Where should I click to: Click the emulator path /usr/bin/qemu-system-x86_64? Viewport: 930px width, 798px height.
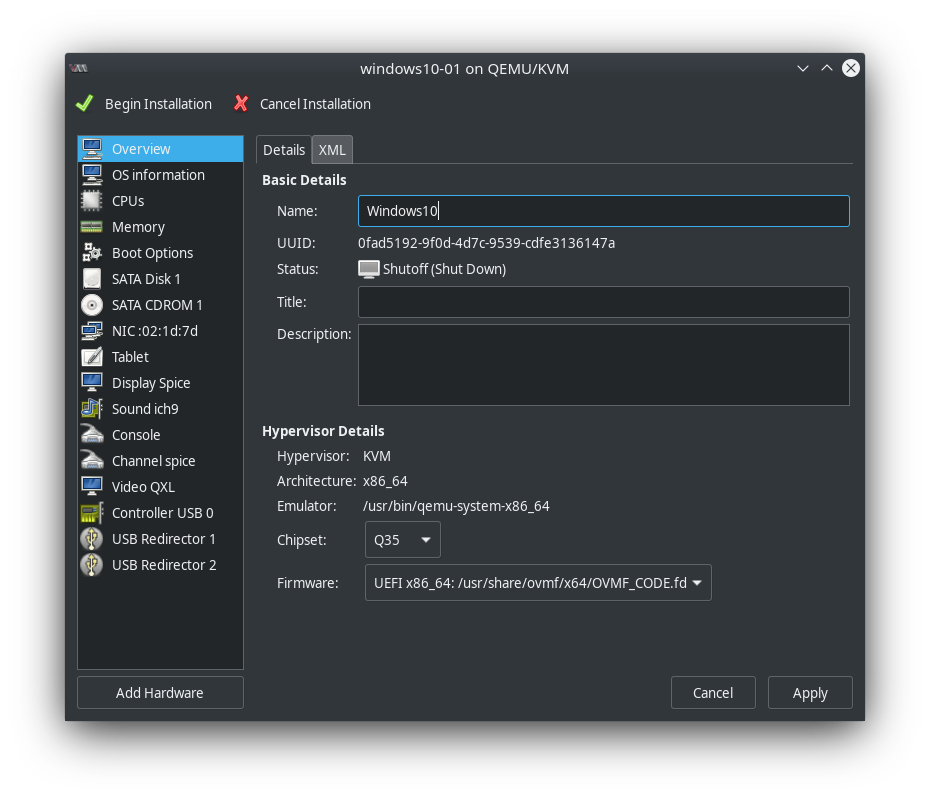click(x=456, y=506)
